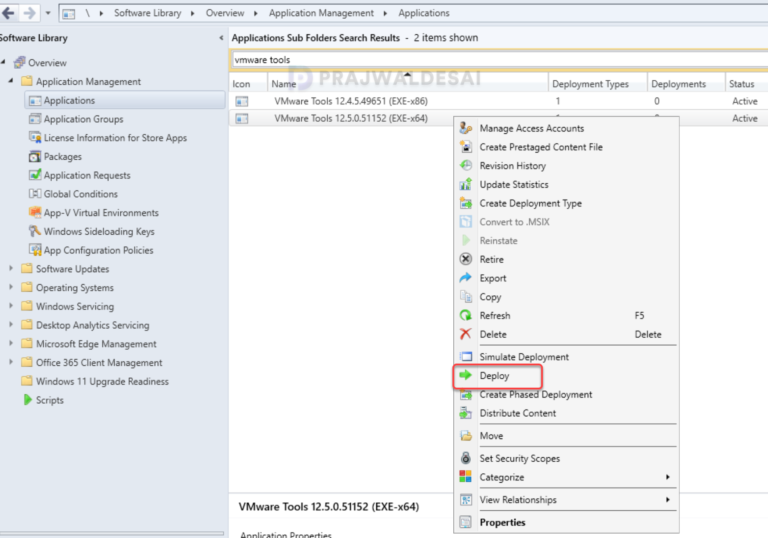
Task: Click icon of VMware Tools 12.4.5.49651 row
Action: 241,101
